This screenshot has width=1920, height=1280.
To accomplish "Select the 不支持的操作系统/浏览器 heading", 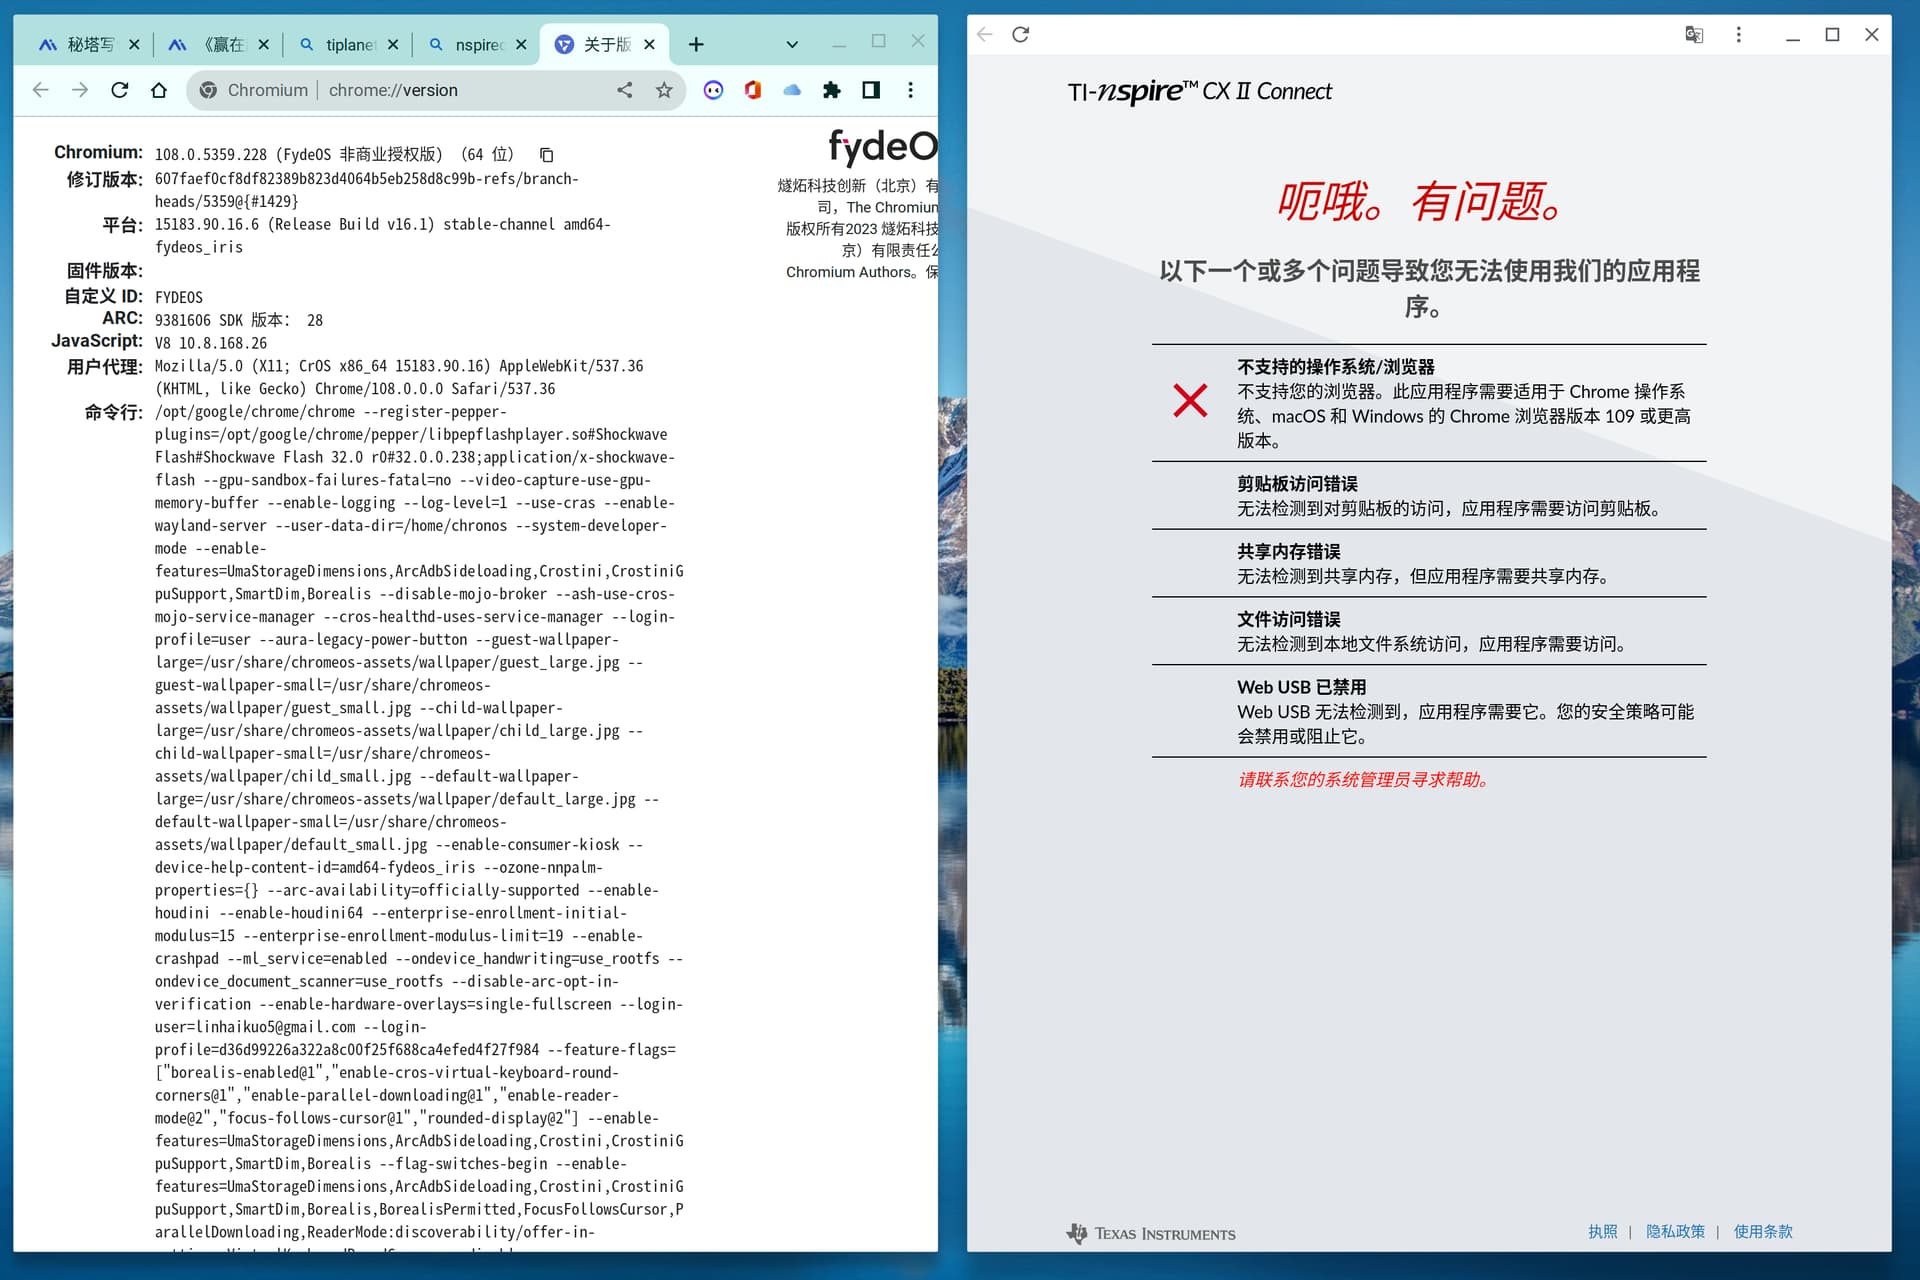I will pos(1336,367).
